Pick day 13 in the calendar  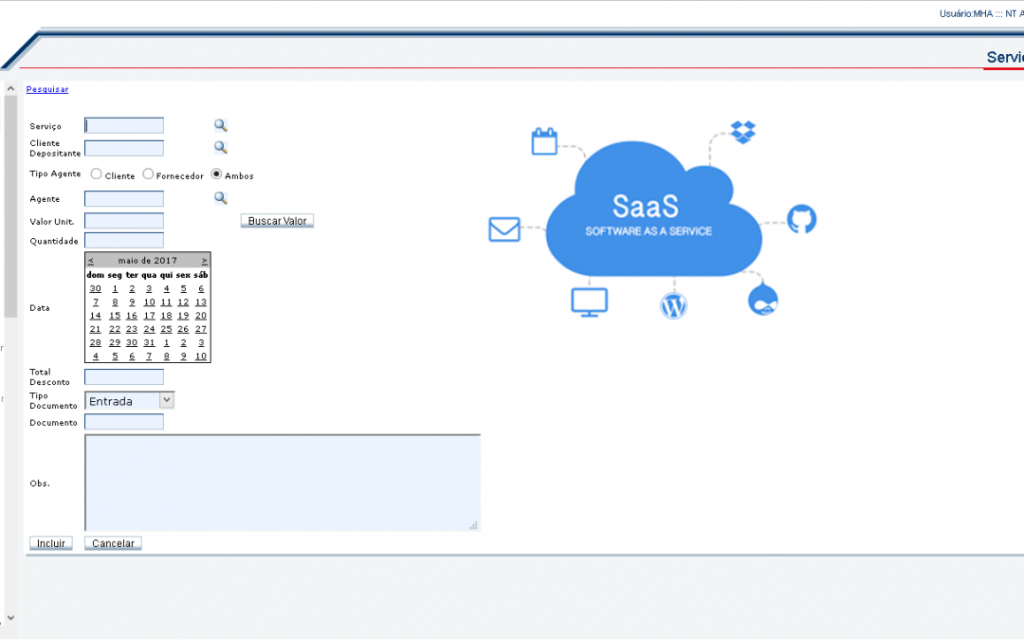point(200,302)
